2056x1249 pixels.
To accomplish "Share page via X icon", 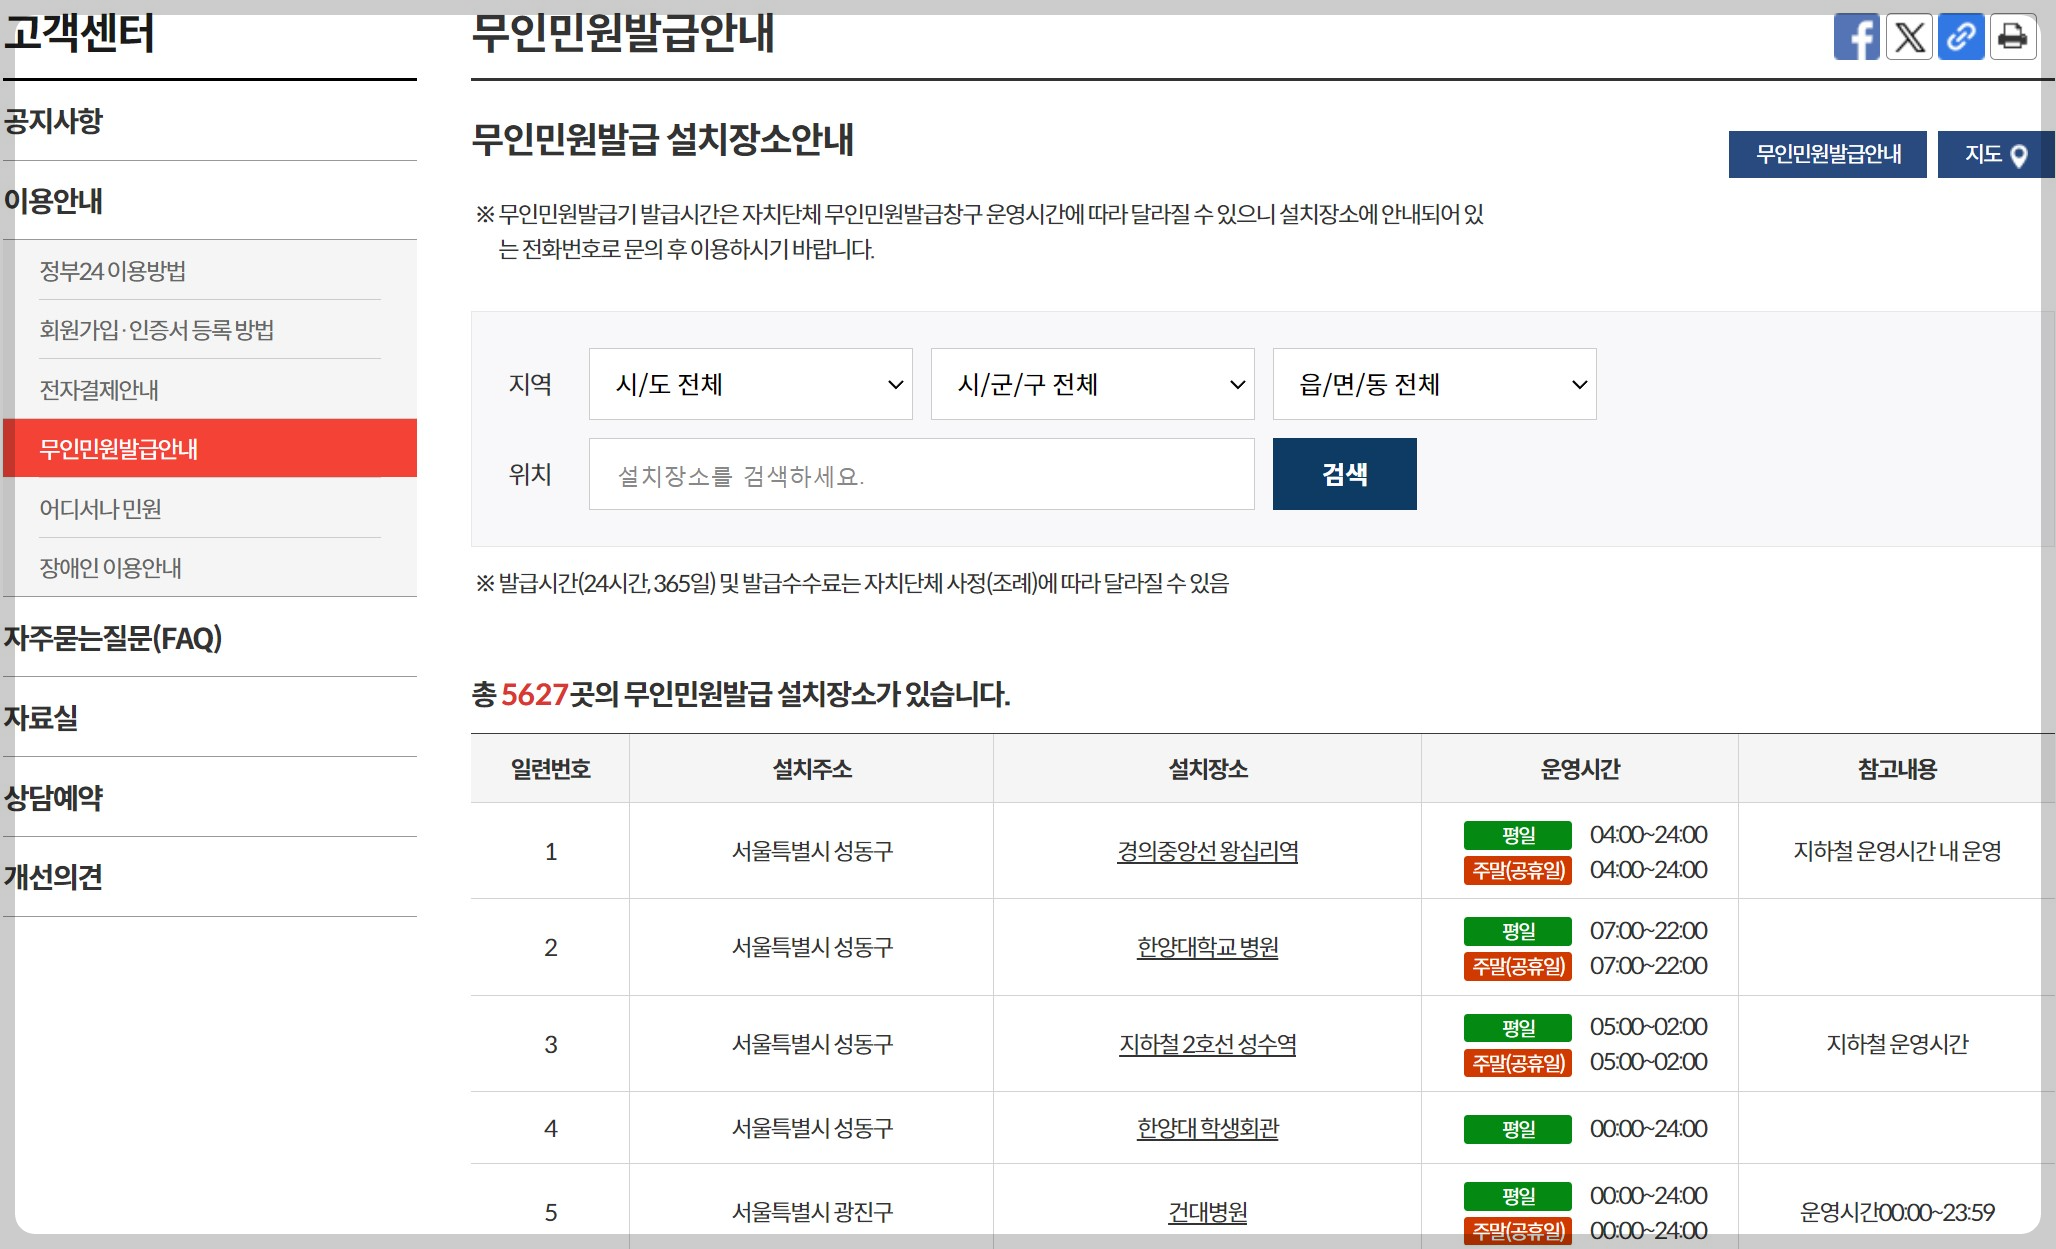I will (x=1909, y=38).
